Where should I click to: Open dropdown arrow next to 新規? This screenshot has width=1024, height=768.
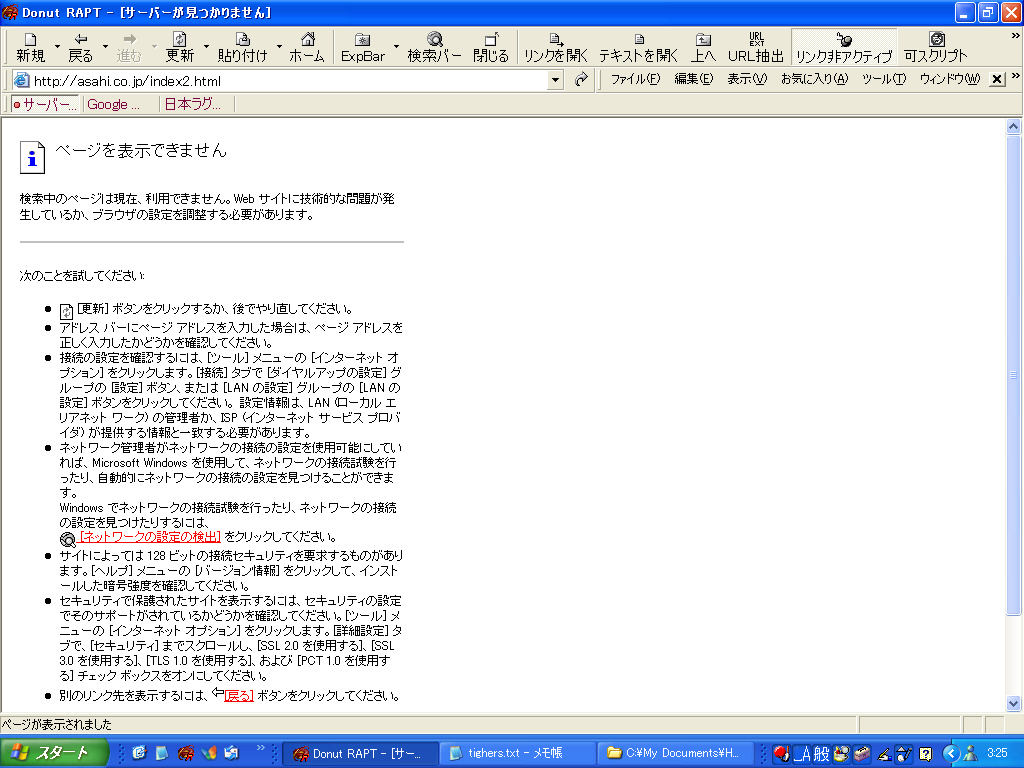point(57,47)
